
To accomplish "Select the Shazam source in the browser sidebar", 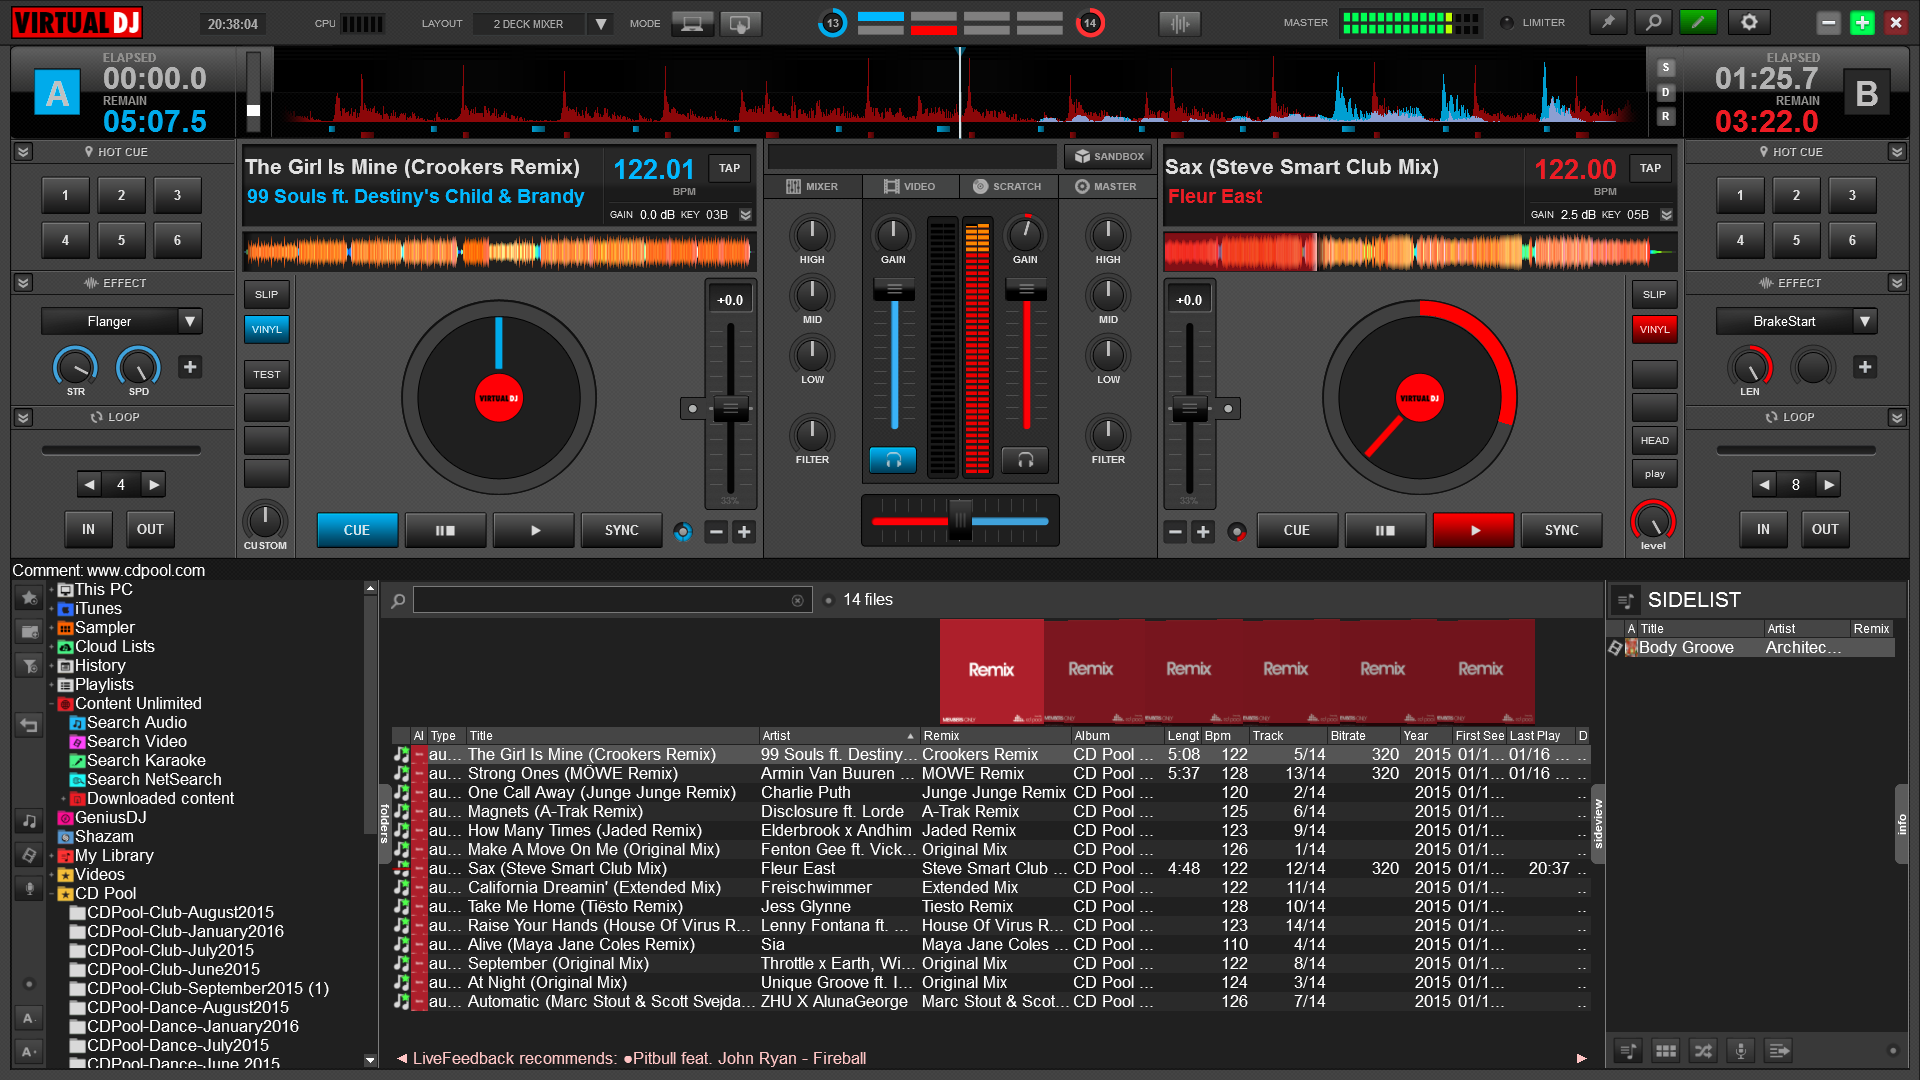I will pos(106,836).
